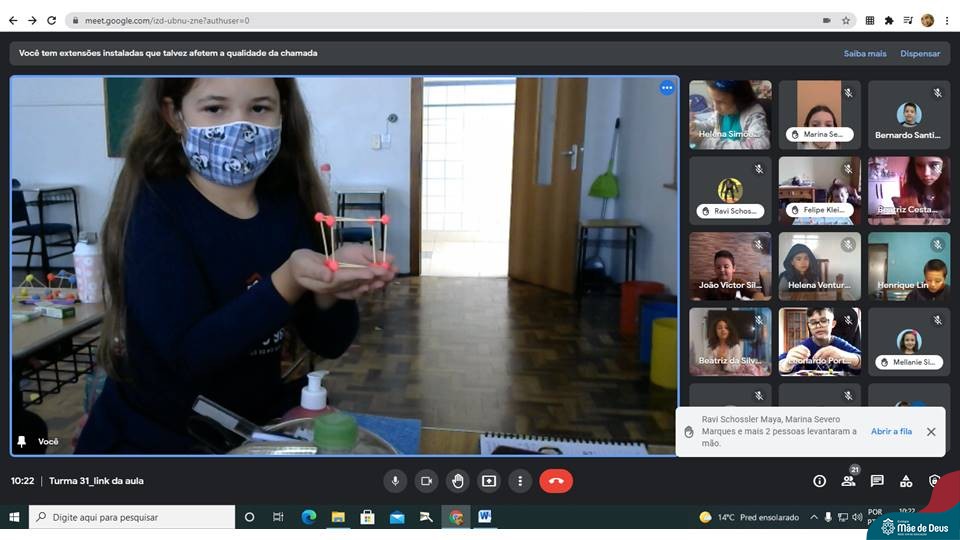
Task: Open meeting details info icon
Action: point(819,481)
